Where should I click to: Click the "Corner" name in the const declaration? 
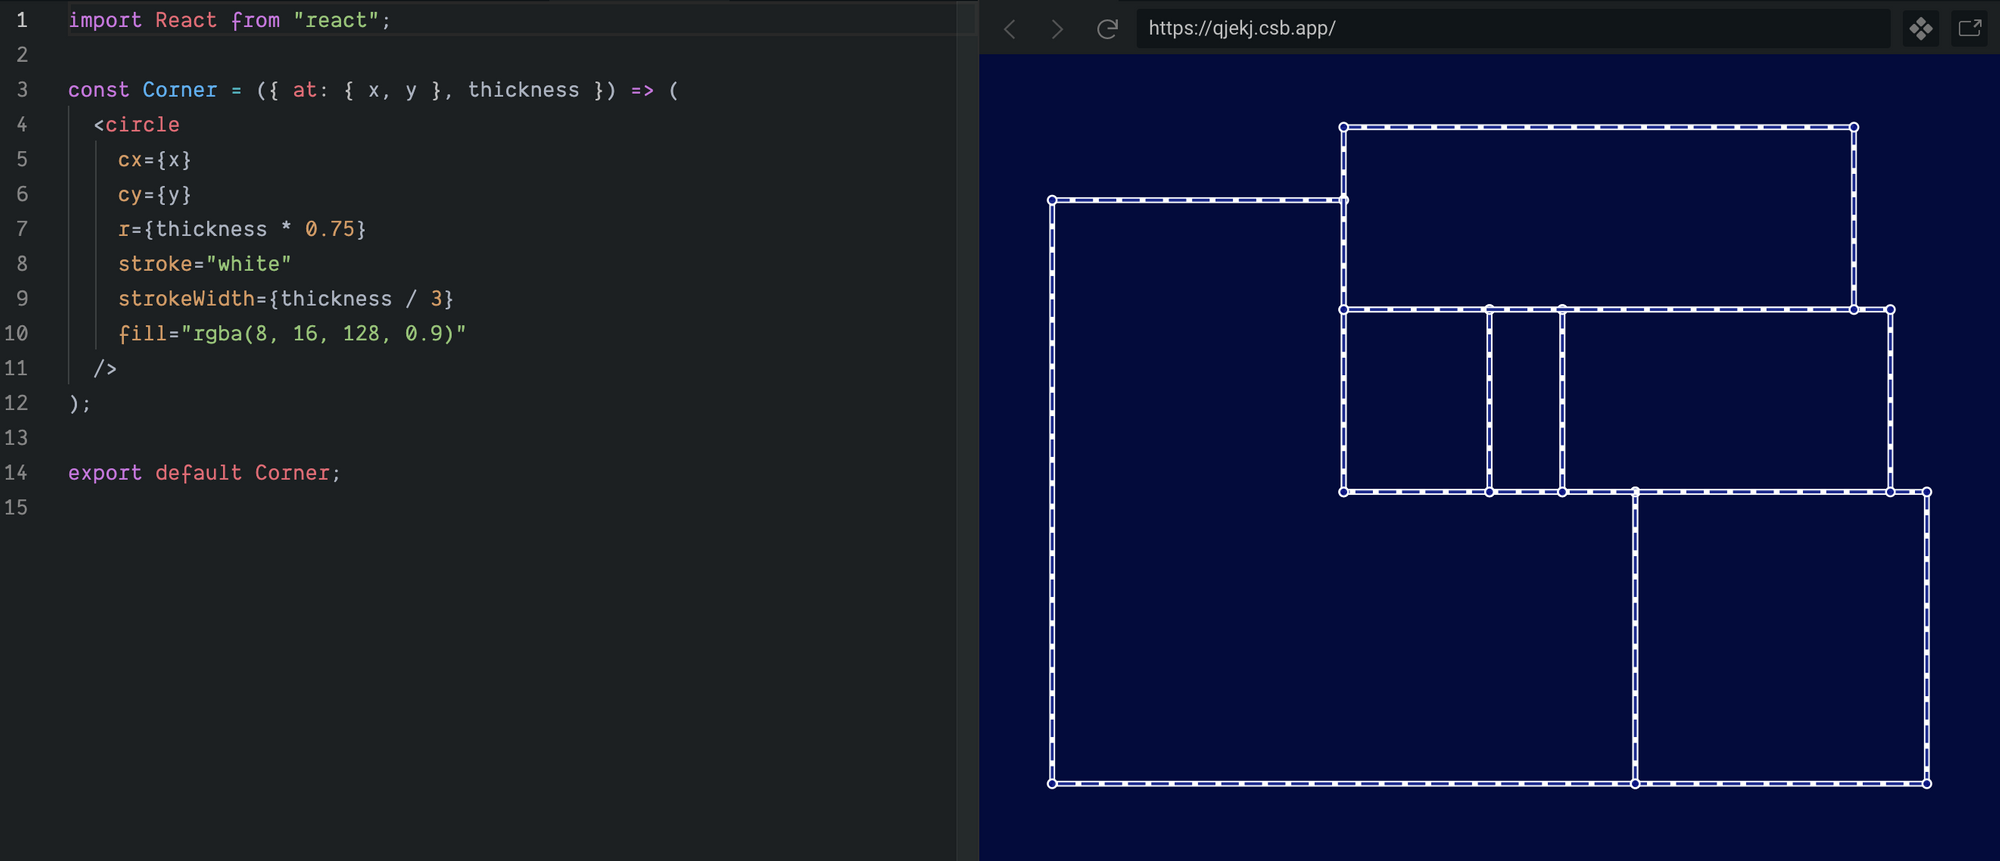point(179,90)
